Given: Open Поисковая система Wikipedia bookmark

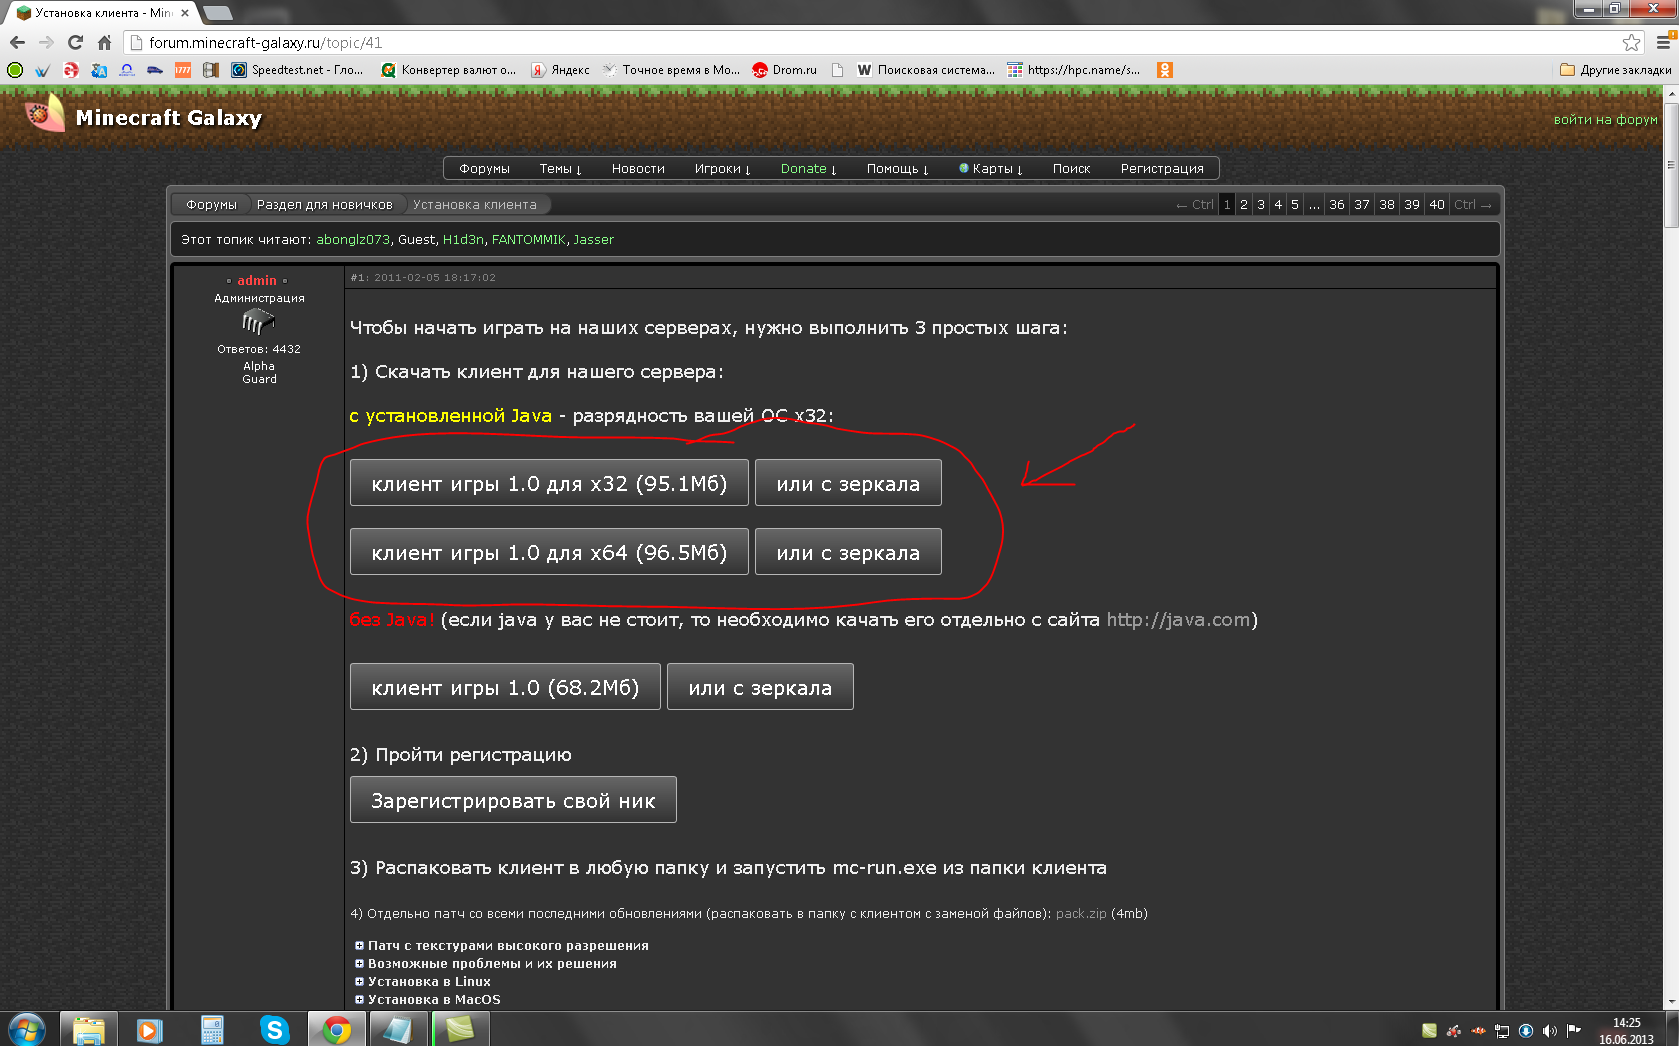Looking at the screenshot, I should point(926,70).
